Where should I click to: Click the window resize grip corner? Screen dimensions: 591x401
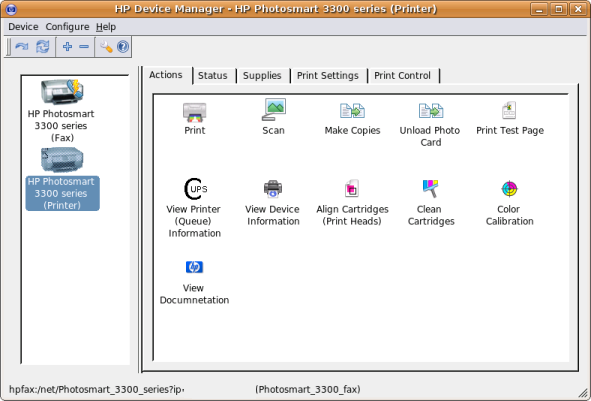tap(583, 393)
